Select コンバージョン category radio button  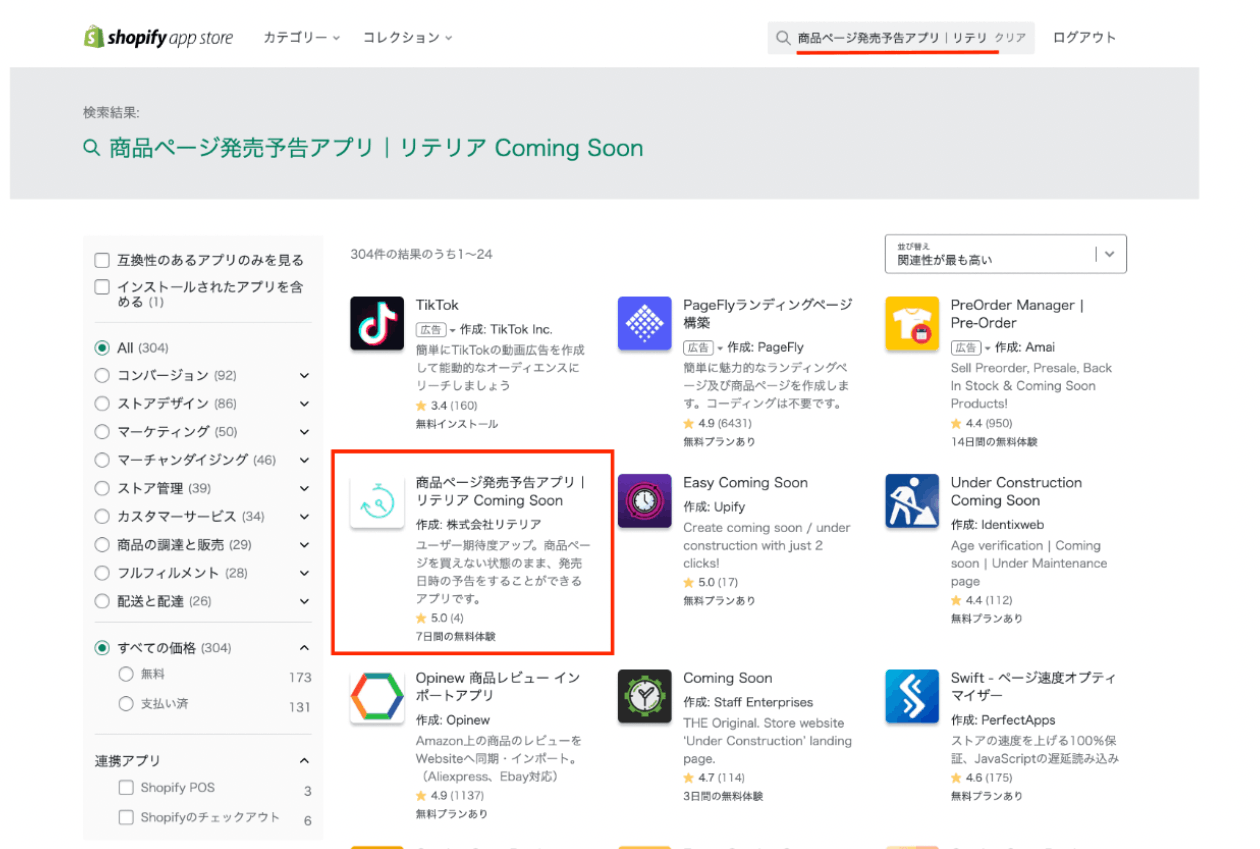click(x=102, y=376)
